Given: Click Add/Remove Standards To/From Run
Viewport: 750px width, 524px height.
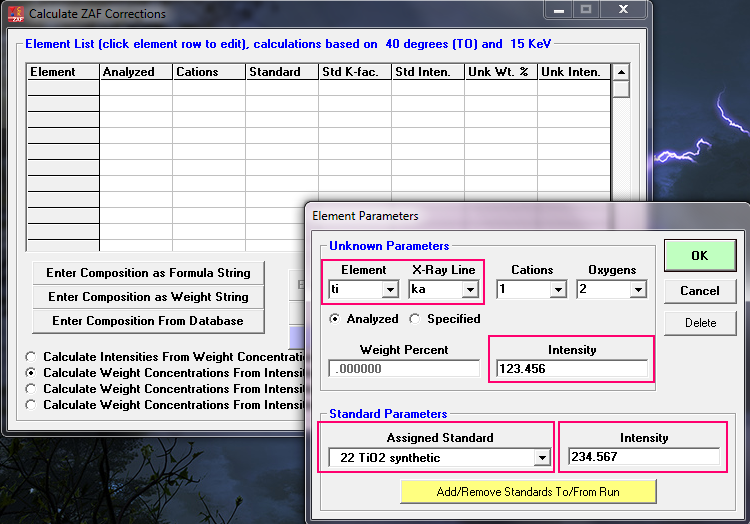Looking at the screenshot, I should point(527,491).
